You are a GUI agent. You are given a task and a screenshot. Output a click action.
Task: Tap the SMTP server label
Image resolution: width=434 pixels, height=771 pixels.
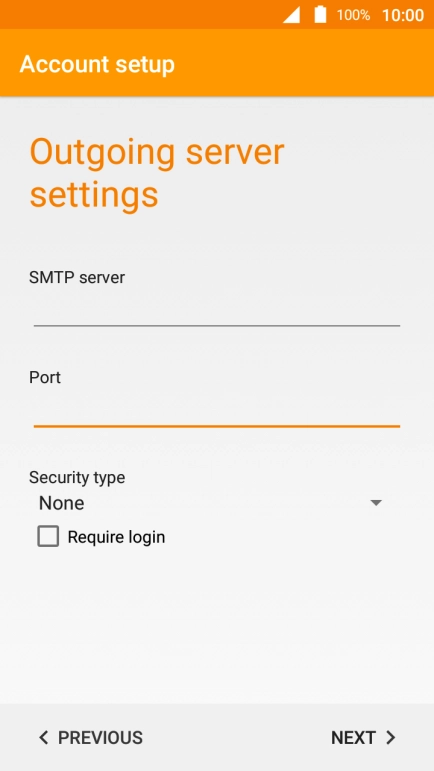click(x=77, y=277)
